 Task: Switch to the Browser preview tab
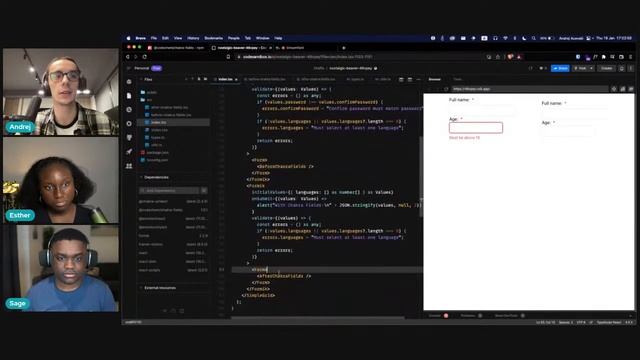tap(434, 79)
